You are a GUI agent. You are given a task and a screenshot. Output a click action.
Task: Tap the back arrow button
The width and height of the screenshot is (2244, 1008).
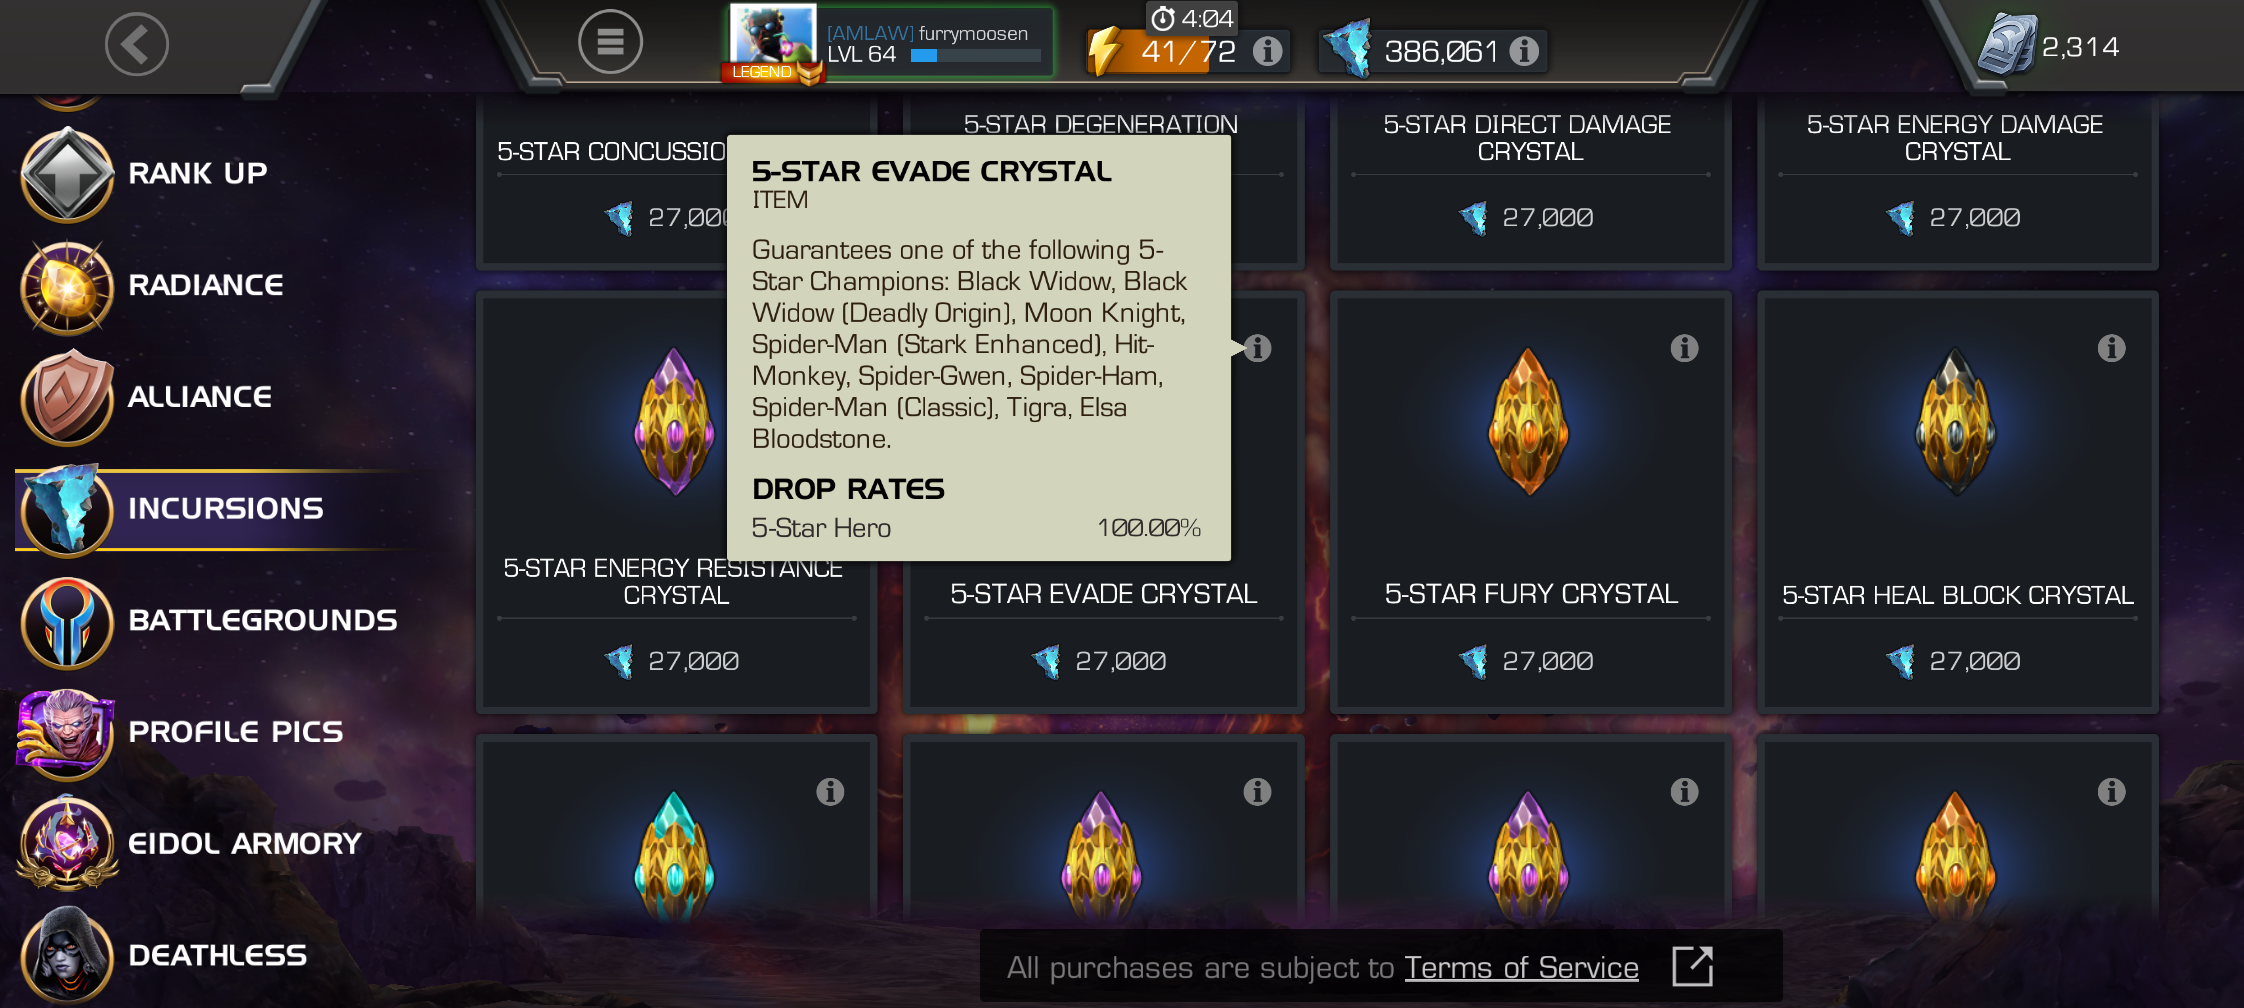[137, 44]
